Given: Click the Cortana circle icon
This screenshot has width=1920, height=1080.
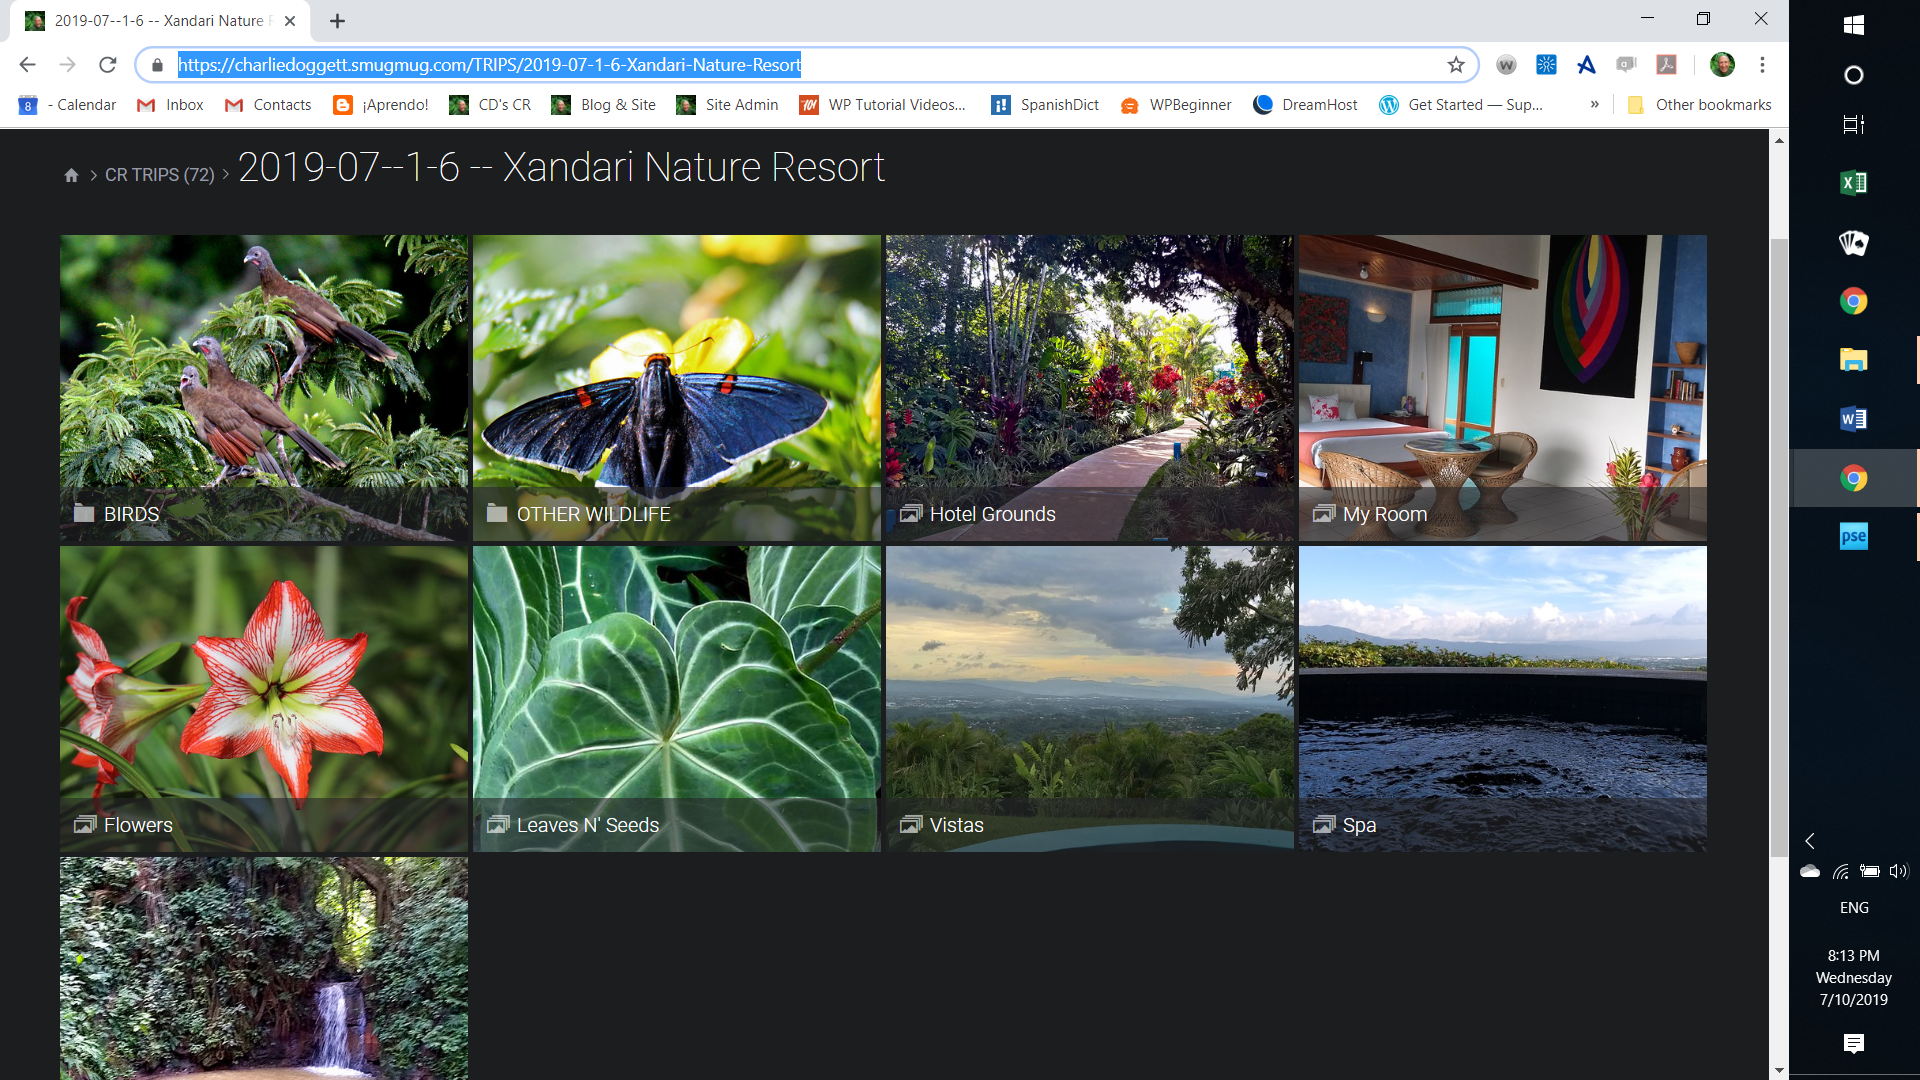Looking at the screenshot, I should (x=1853, y=75).
